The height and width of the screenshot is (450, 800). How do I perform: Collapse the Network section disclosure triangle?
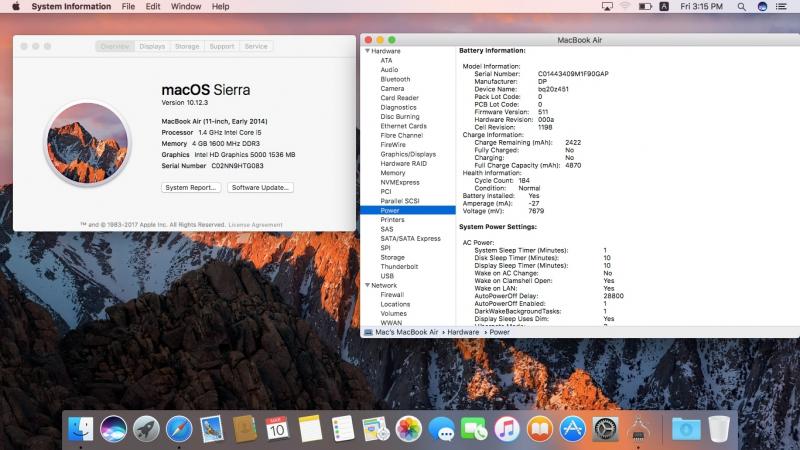(366, 285)
